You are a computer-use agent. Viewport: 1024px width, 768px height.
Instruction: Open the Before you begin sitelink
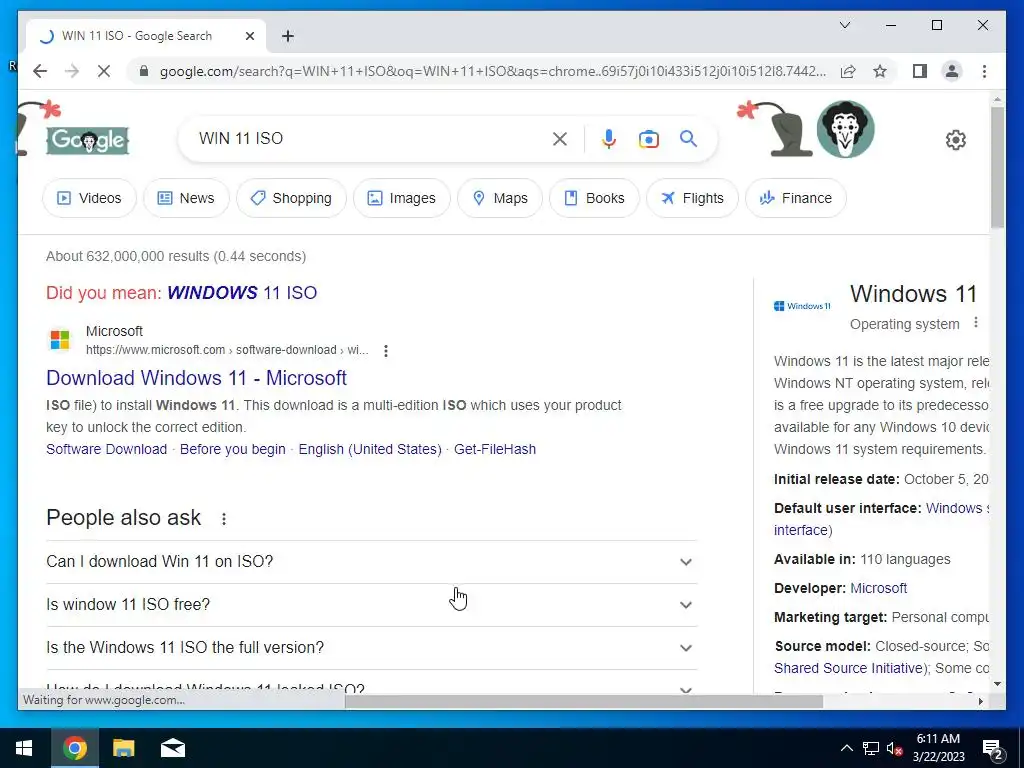click(232, 449)
